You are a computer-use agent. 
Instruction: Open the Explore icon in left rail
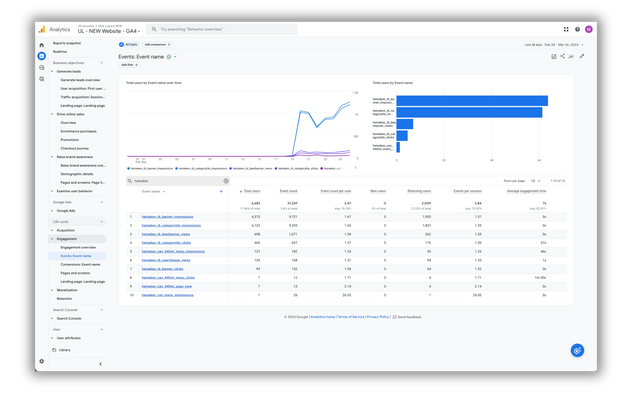pos(42,67)
